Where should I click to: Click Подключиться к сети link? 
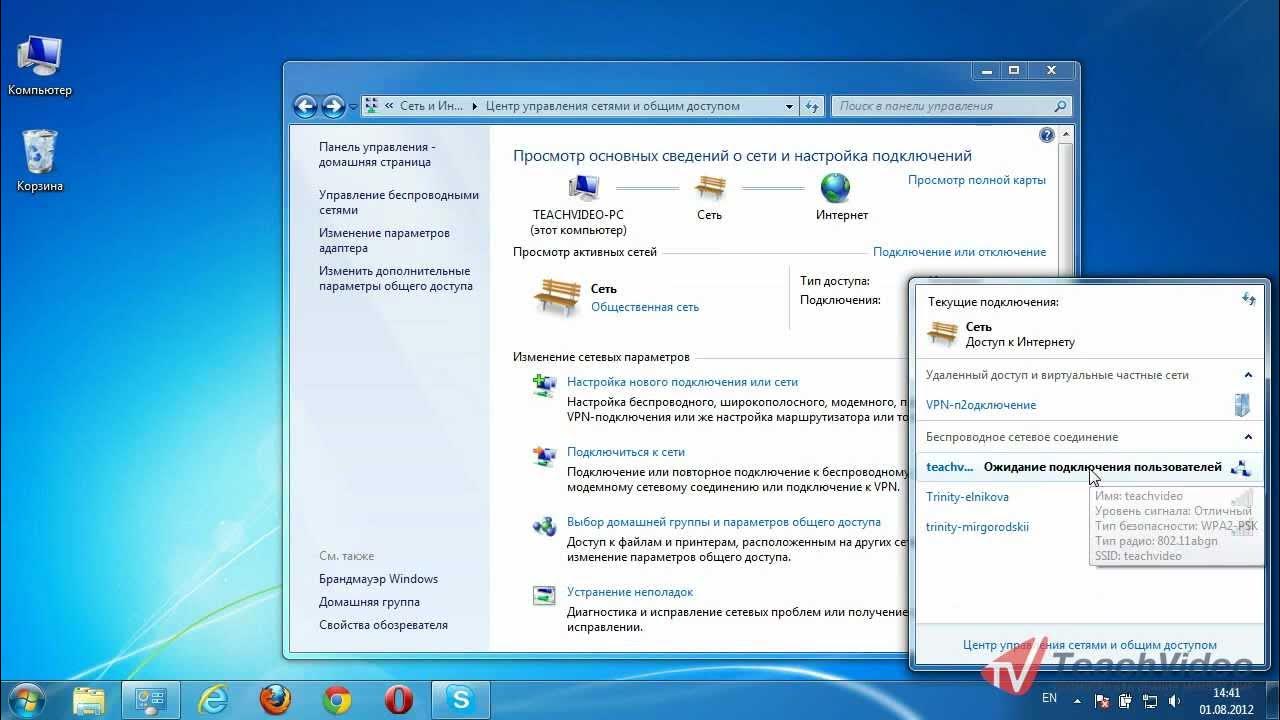pyautogui.click(x=626, y=452)
